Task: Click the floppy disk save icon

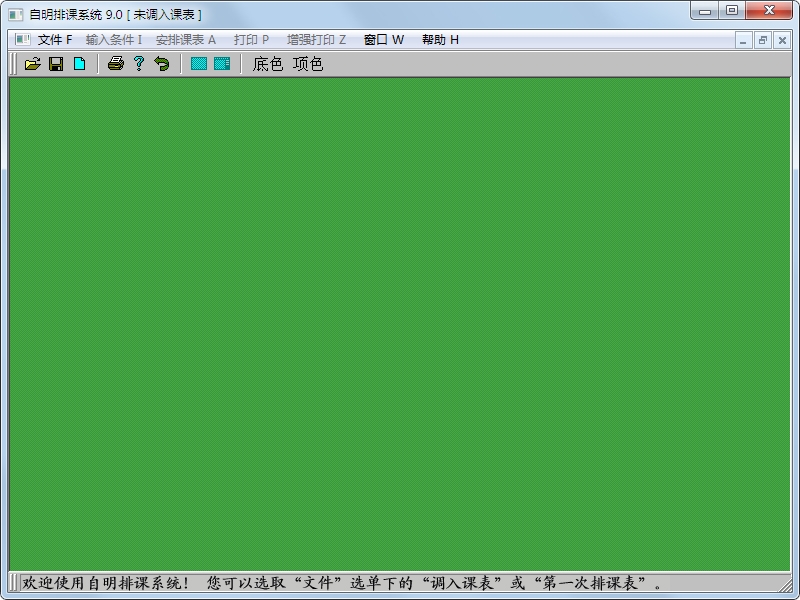Action: pyautogui.click(x=56, y=64)
